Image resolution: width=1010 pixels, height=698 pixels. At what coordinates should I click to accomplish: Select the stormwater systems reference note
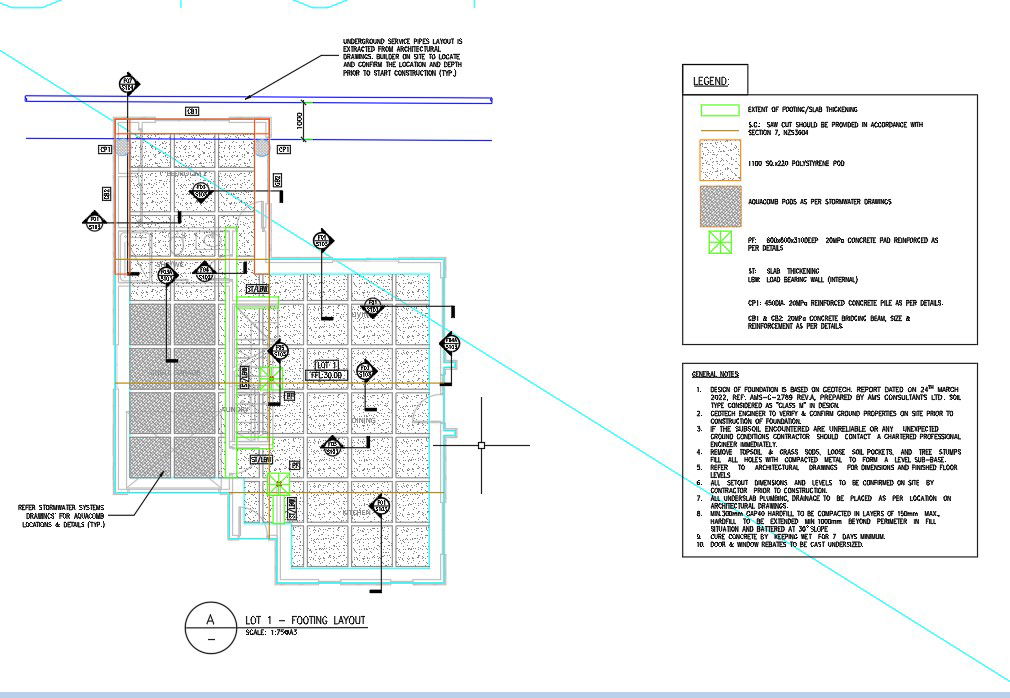(x=62, y=515)
